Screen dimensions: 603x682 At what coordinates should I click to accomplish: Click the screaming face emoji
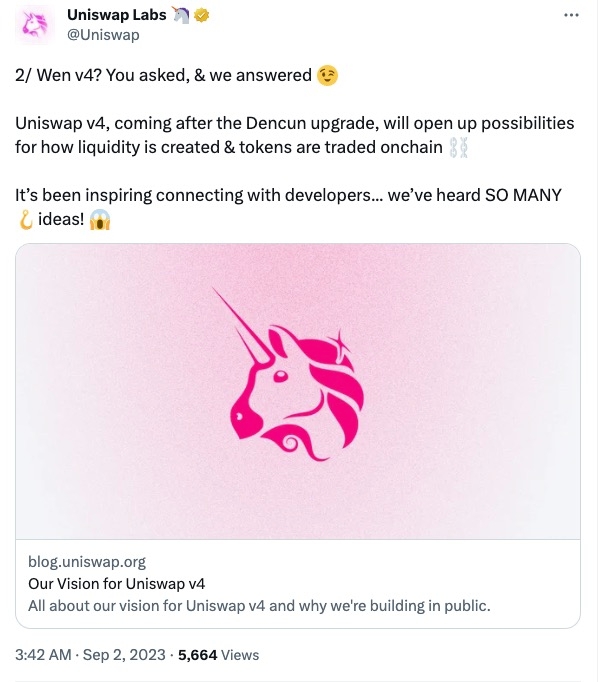tap(100, 221)
